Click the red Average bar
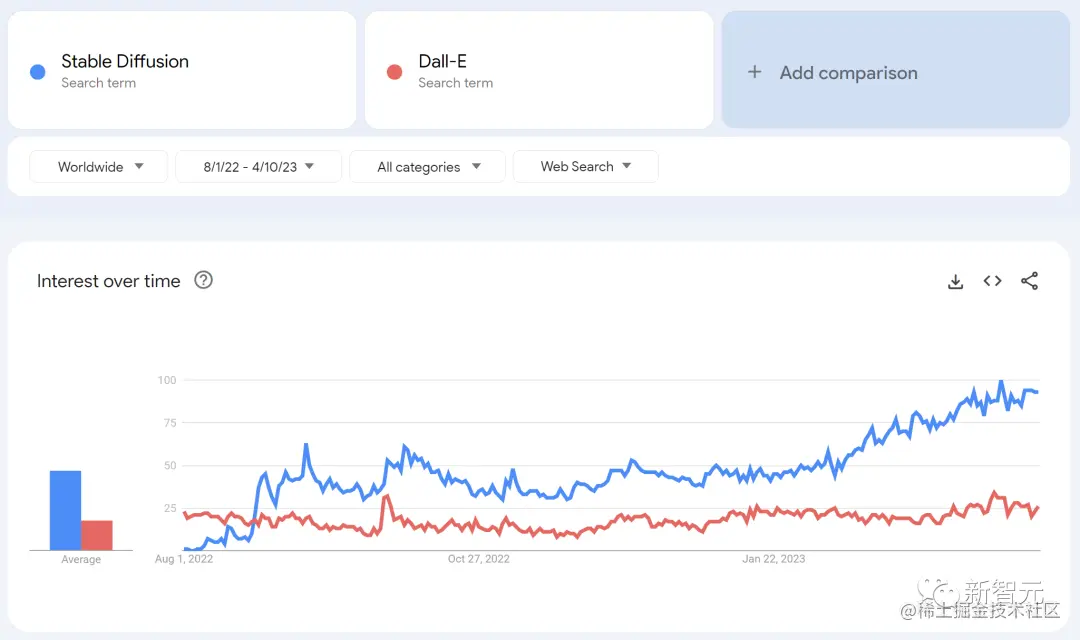This screenshot has width=1080, height=640. point(97,535)
